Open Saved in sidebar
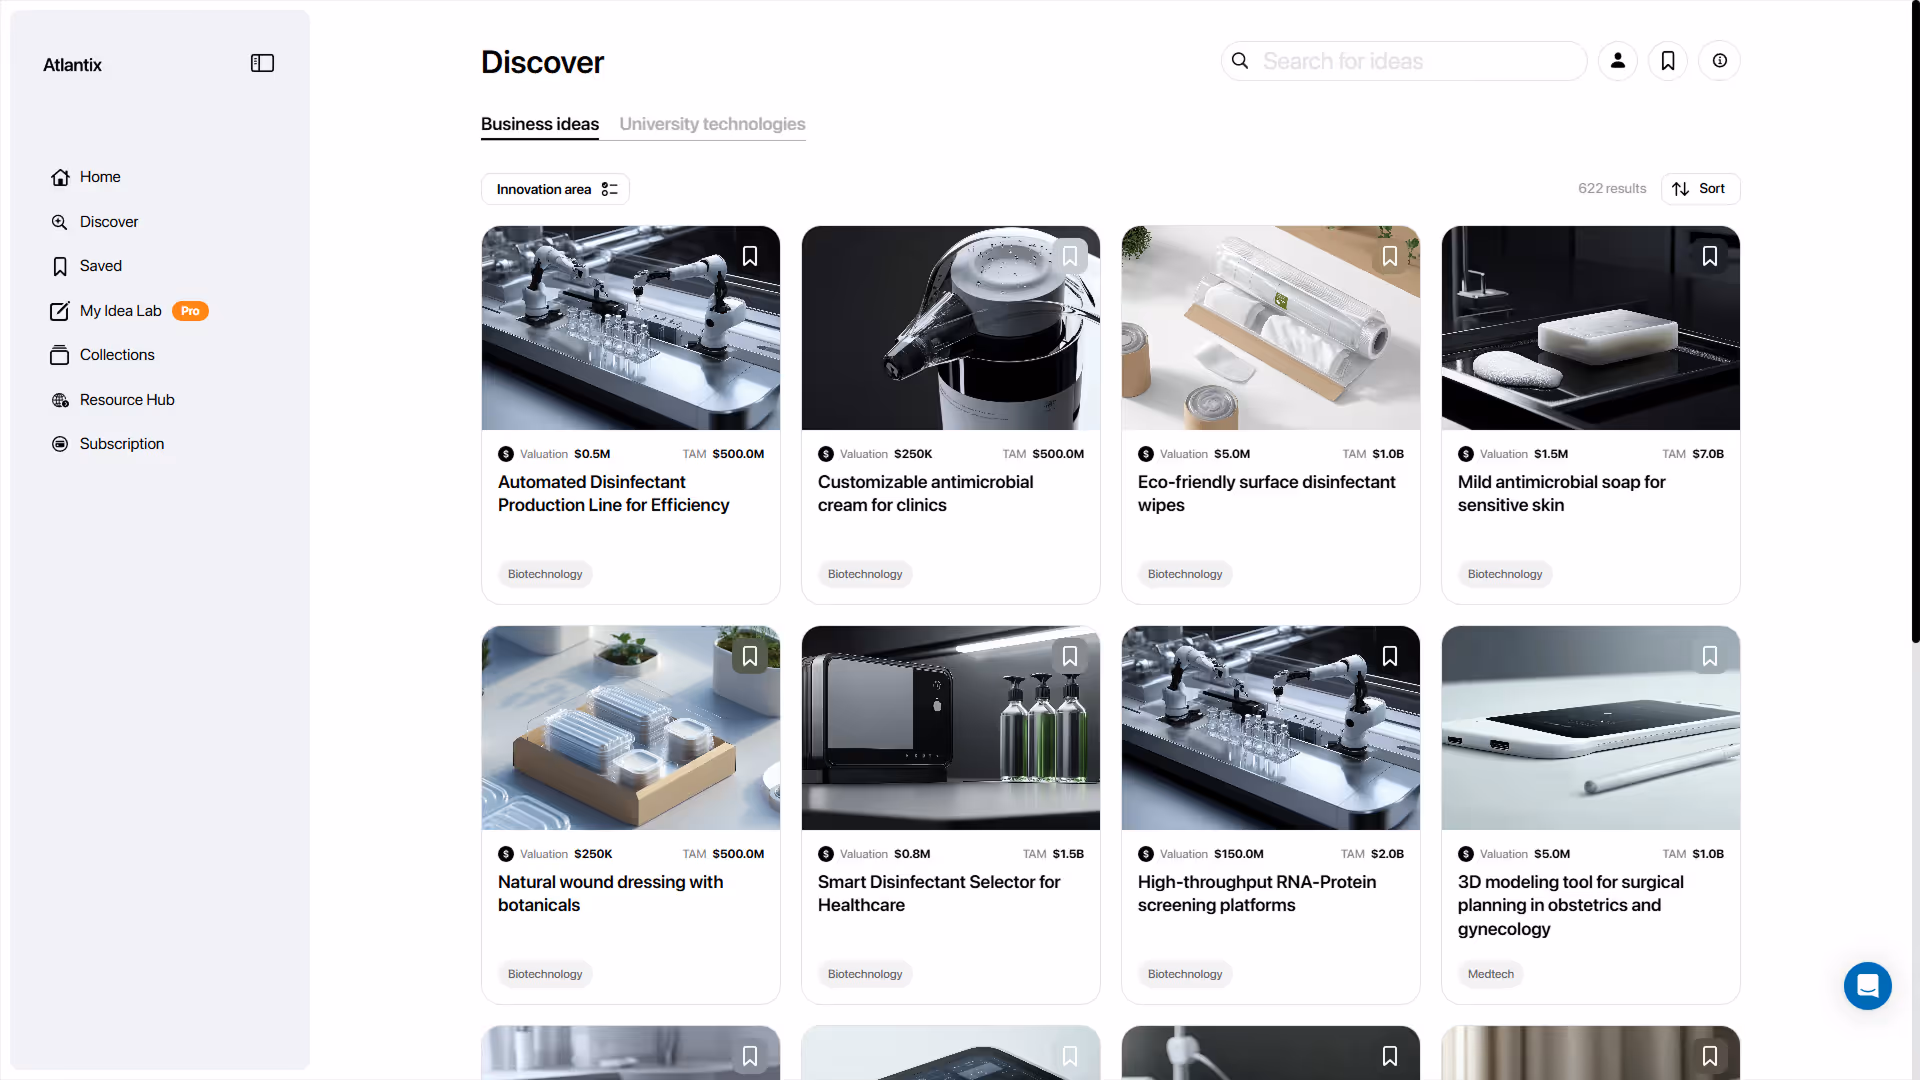 101,266
